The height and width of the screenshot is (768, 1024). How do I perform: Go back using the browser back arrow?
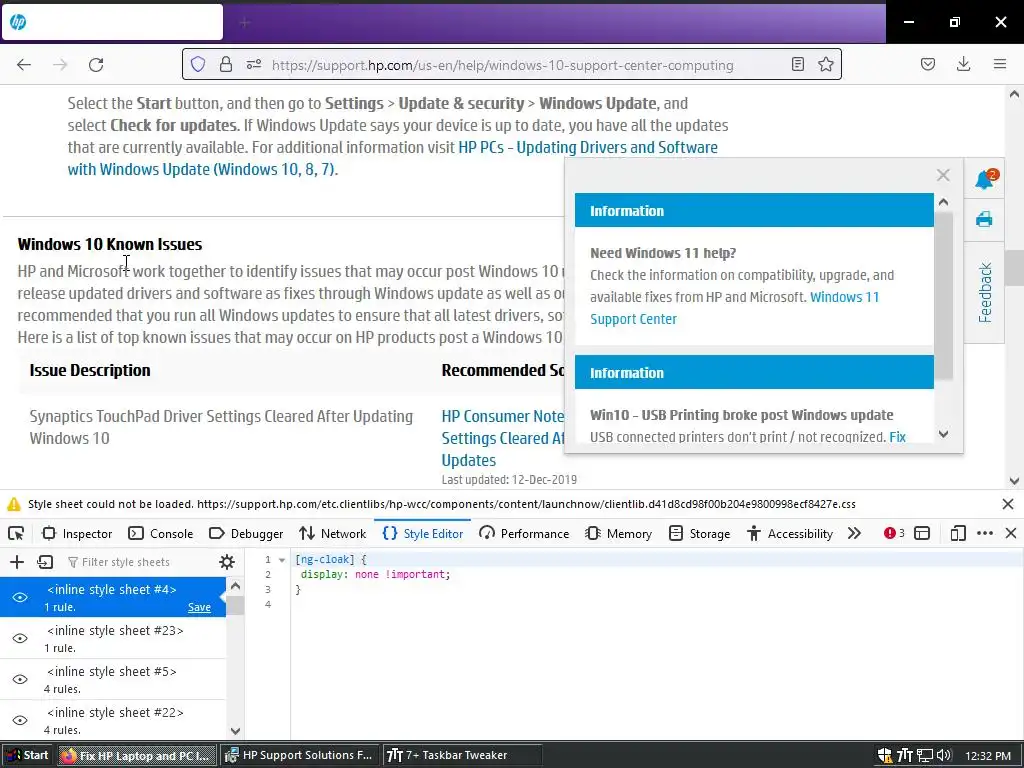click(24, 65)
